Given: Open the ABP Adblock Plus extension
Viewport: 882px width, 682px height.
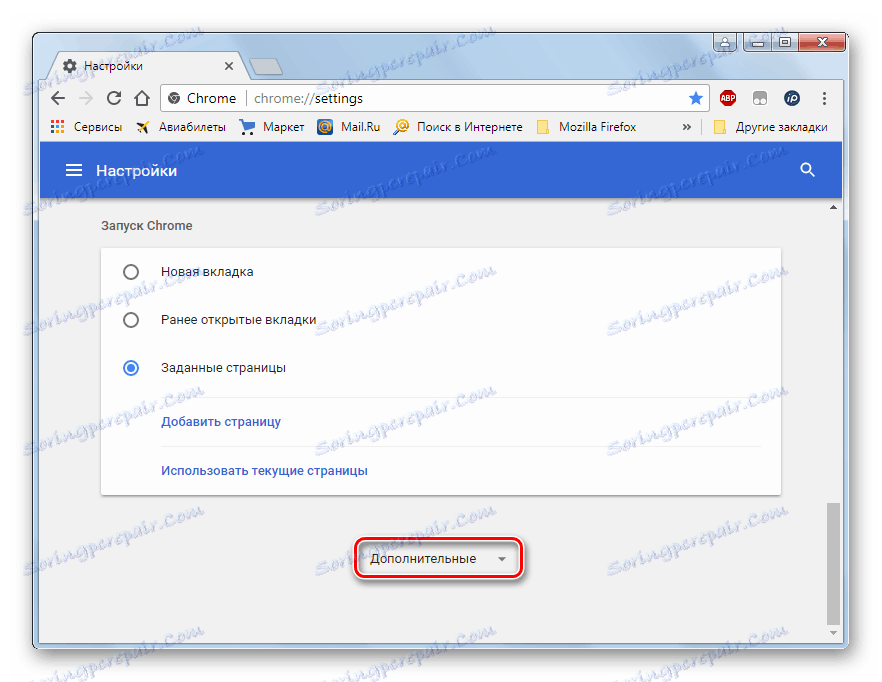Looking at the screenshot, I should pyautogui.click(x=728, y=98).
